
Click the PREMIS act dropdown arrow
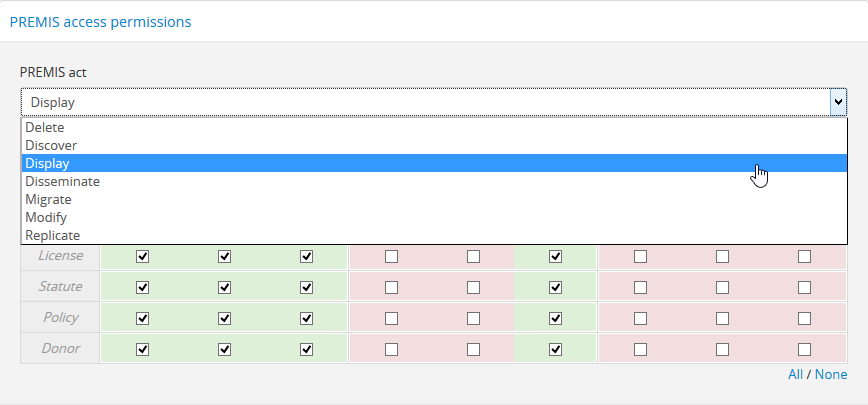click(x=837, y=102)
